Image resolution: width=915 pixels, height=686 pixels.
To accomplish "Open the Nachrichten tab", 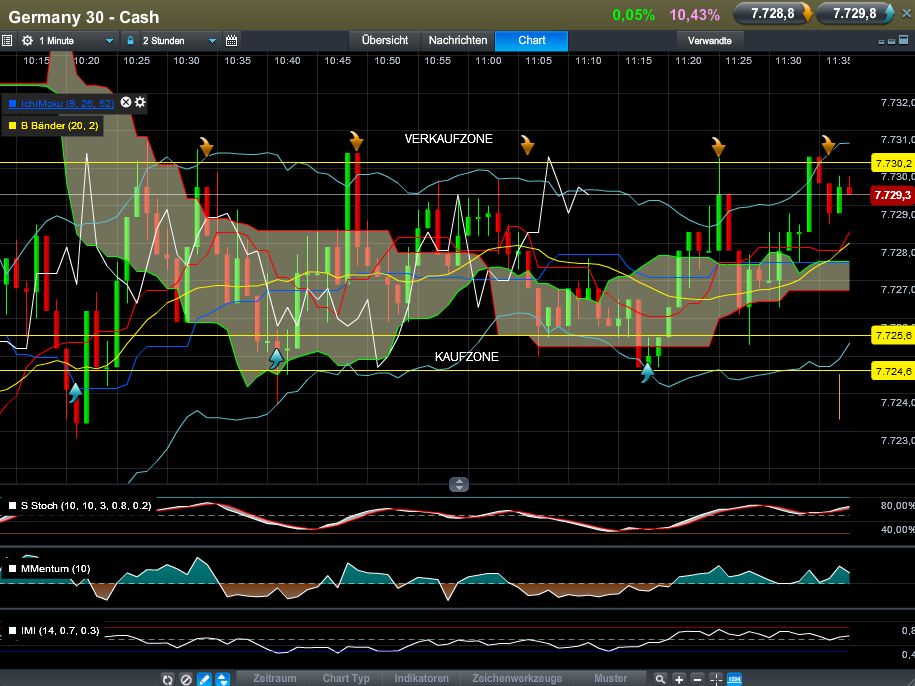I will (x=458, y=41).
